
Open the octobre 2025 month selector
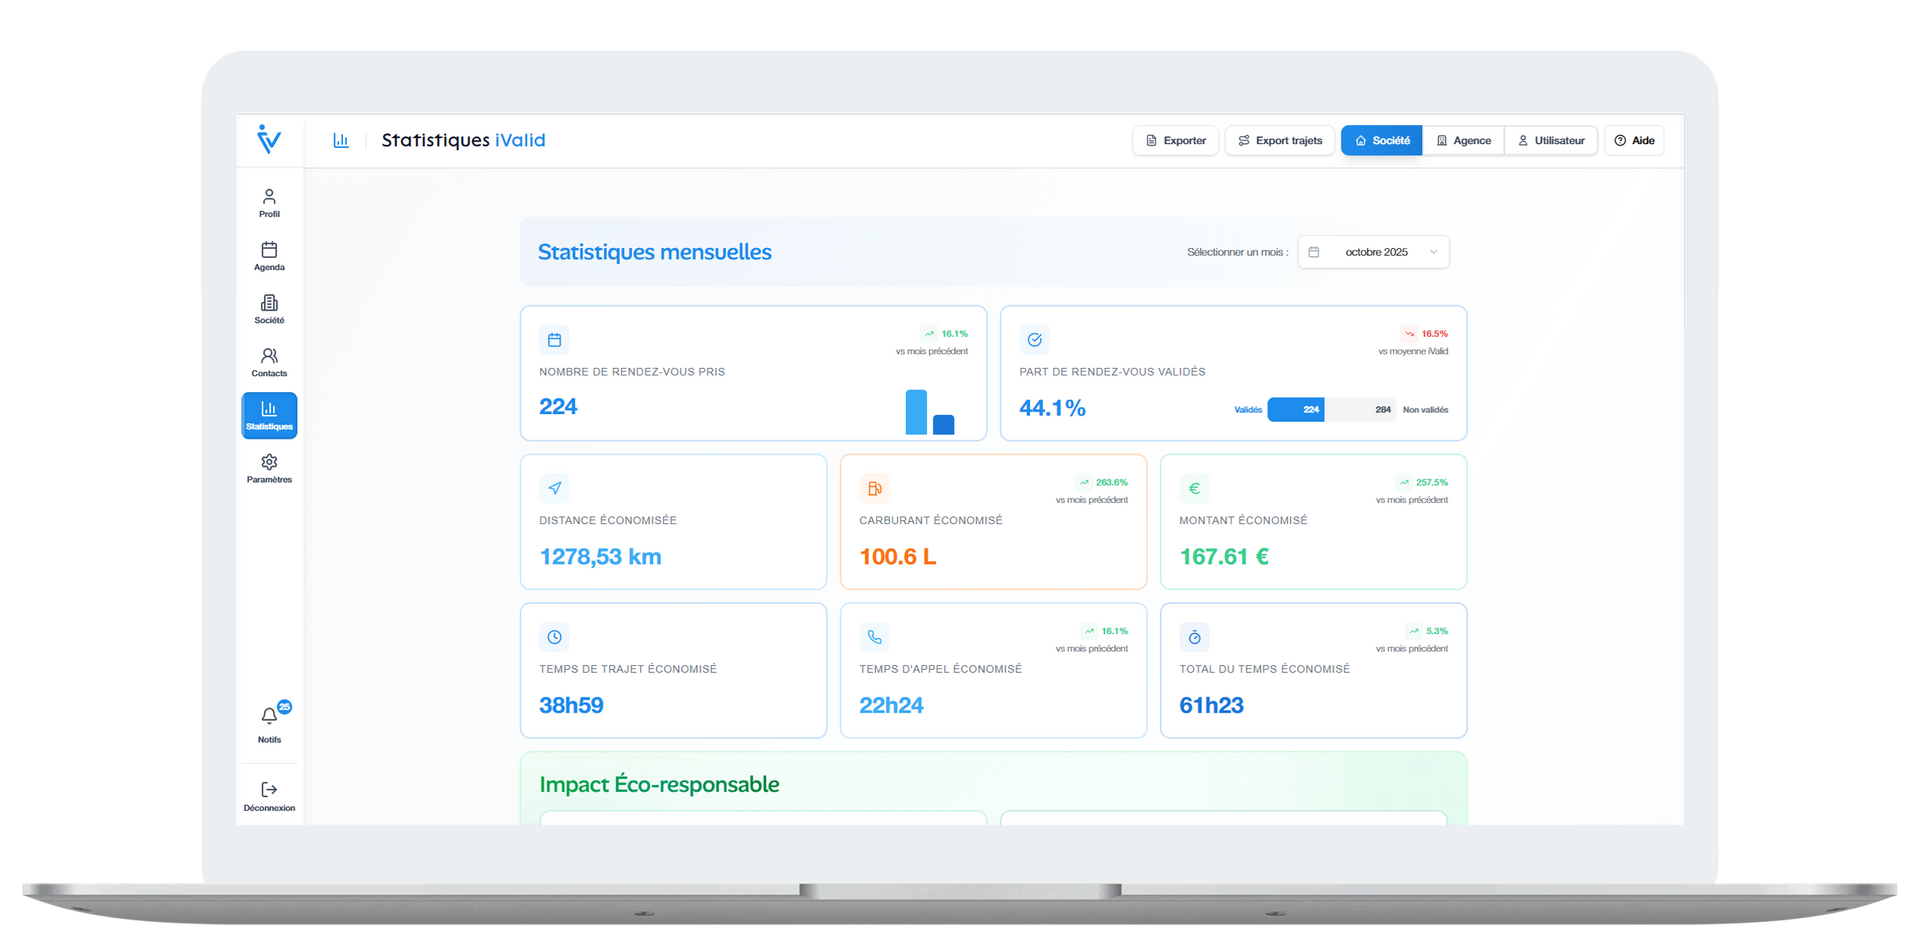[1375, 251]
